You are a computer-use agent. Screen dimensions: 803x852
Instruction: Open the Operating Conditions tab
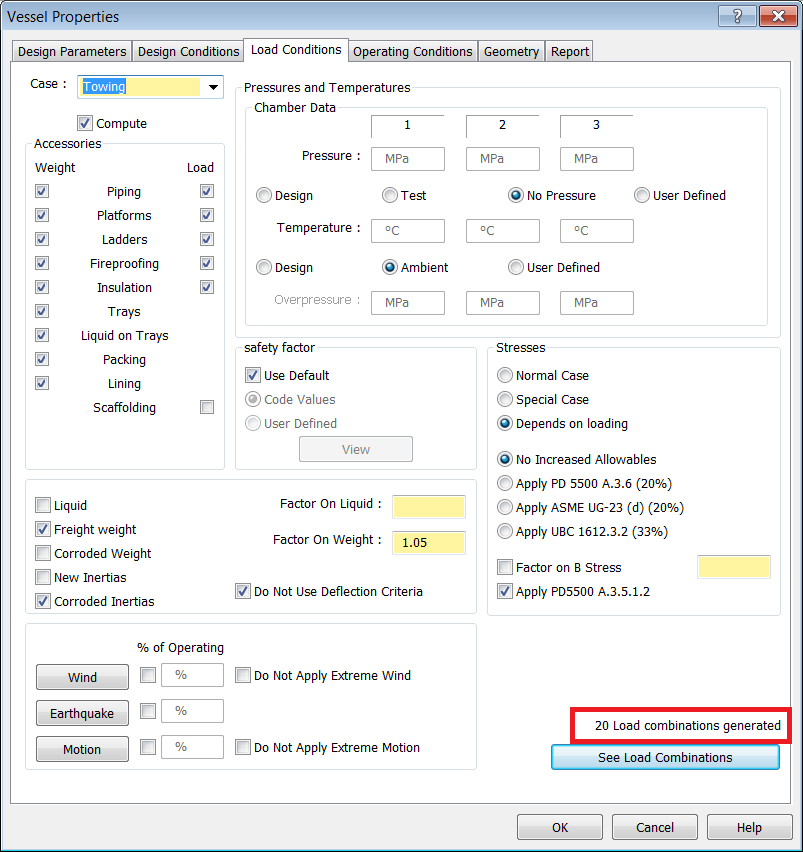pyautogui.click(x=412, y=52)
